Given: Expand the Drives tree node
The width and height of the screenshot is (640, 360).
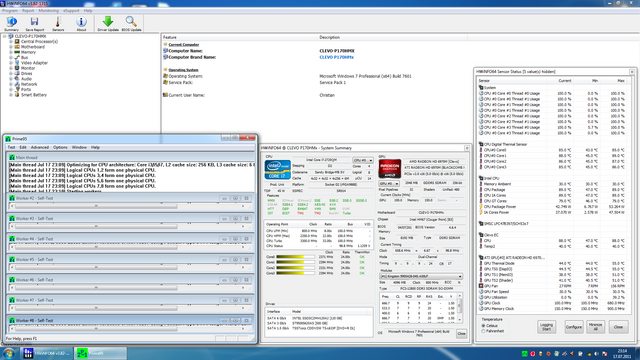Looking at the screenshot, I should click(x=11, y=73).
